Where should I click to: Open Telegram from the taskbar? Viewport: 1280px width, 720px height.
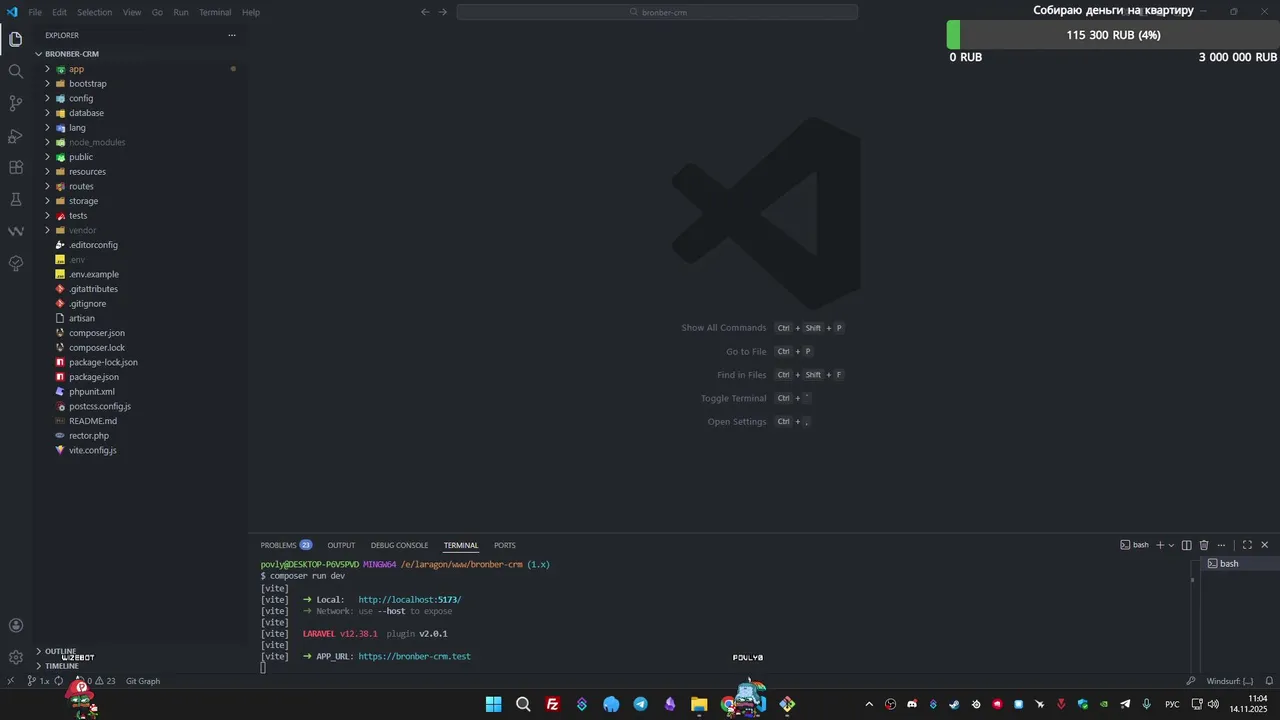640,704
